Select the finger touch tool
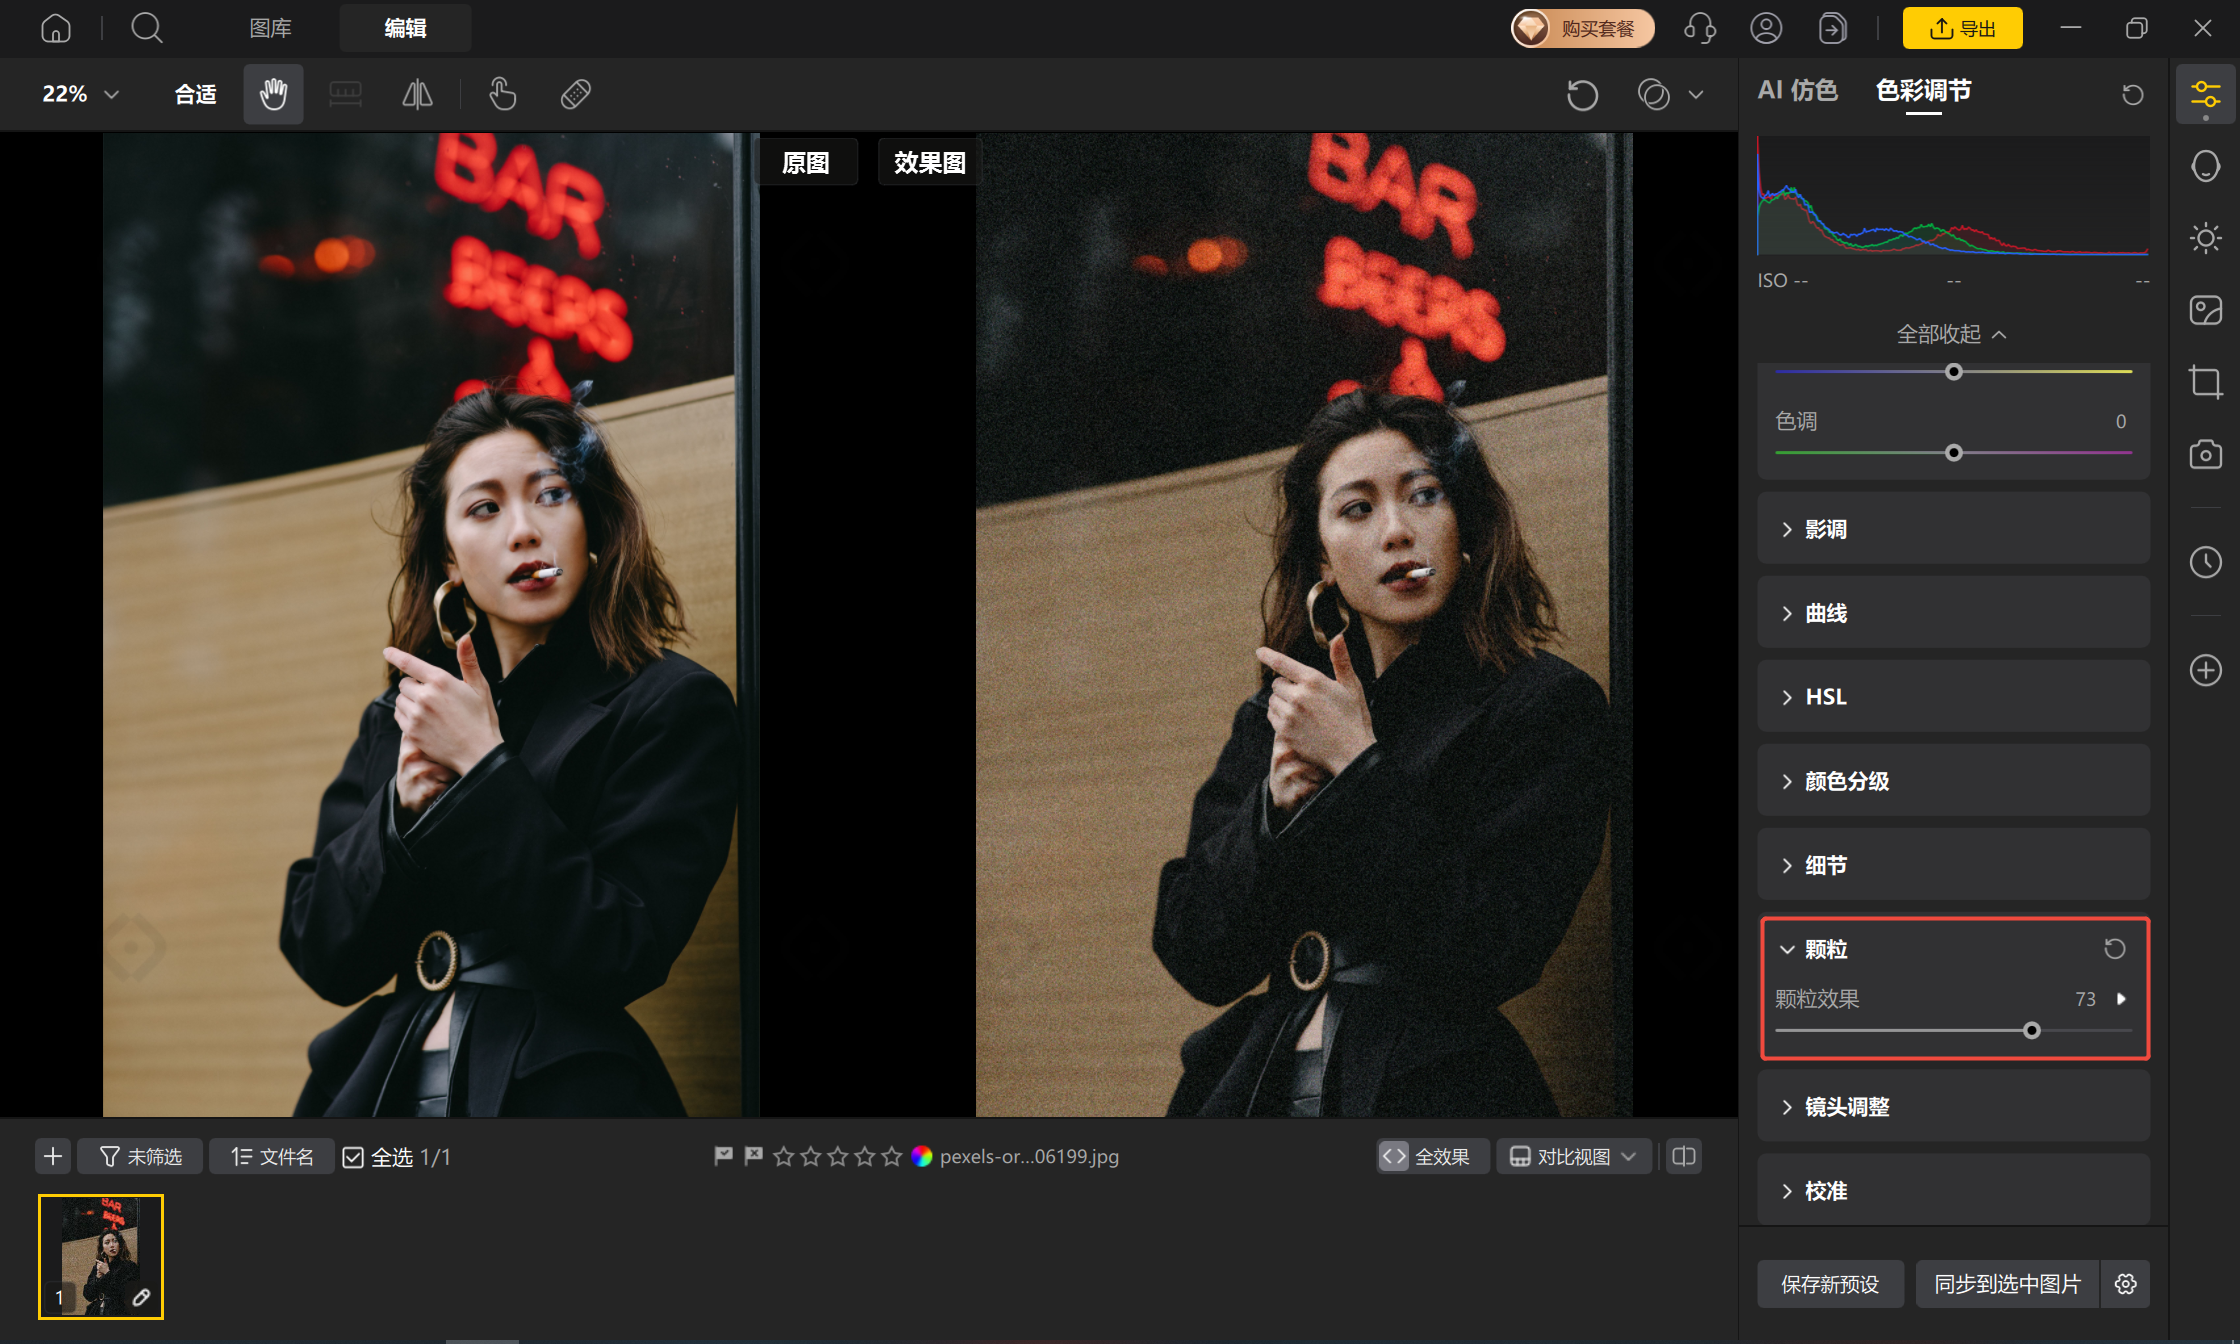This screenshot has height=1344, width=2240. pyautogui.click(x=502, y=94)
